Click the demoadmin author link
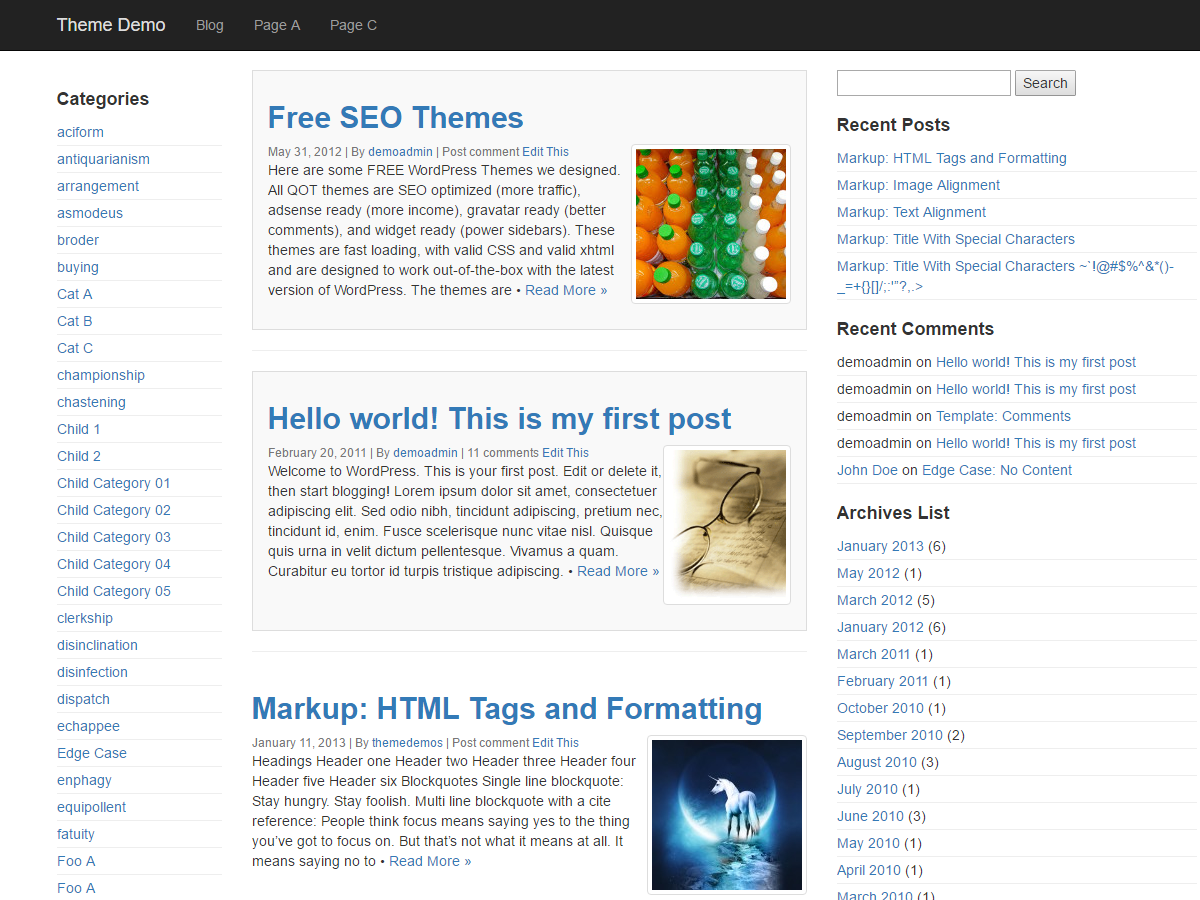The width and height of the screenshot is (1200, 900). (x=400, y=151)
